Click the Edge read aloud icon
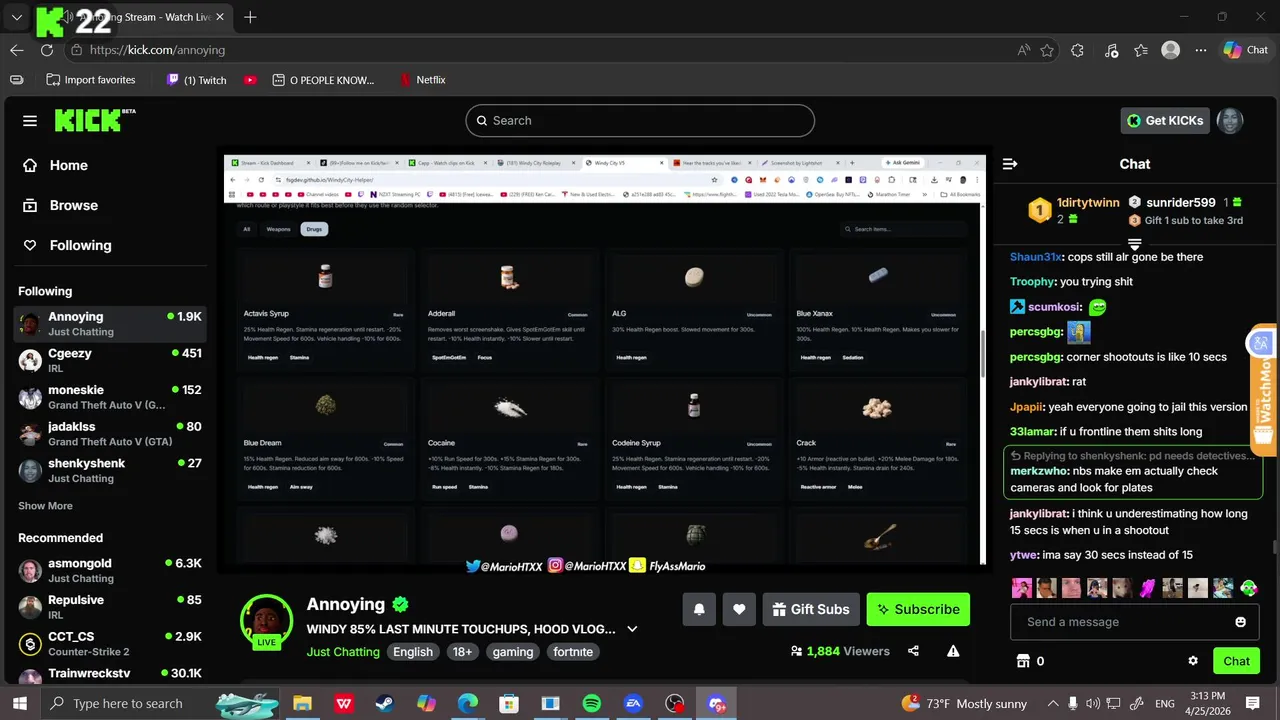Screen dimensions: 1280x720 tap(1023, 50)
